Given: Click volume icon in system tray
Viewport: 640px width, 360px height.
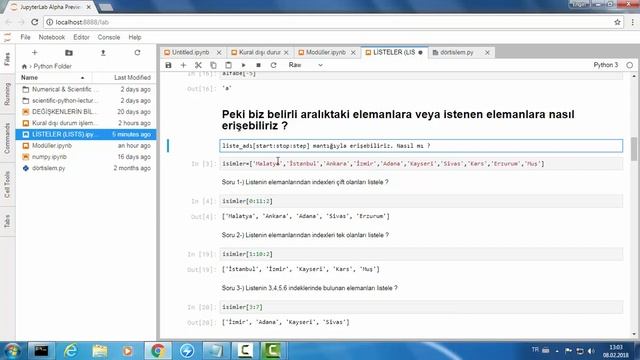Looking at the screenshot, I should 591,351.
